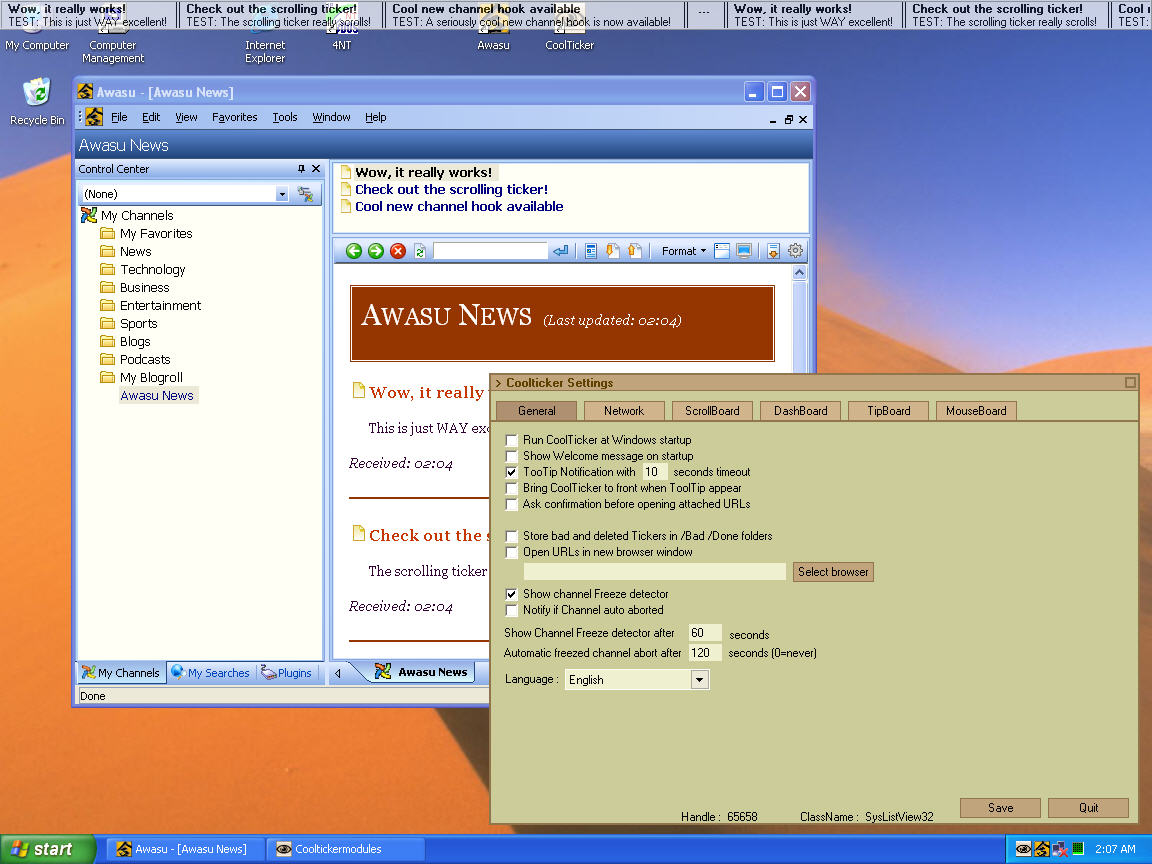
Task: Click the window-pane icon right of Format
Action: point(721,251)
